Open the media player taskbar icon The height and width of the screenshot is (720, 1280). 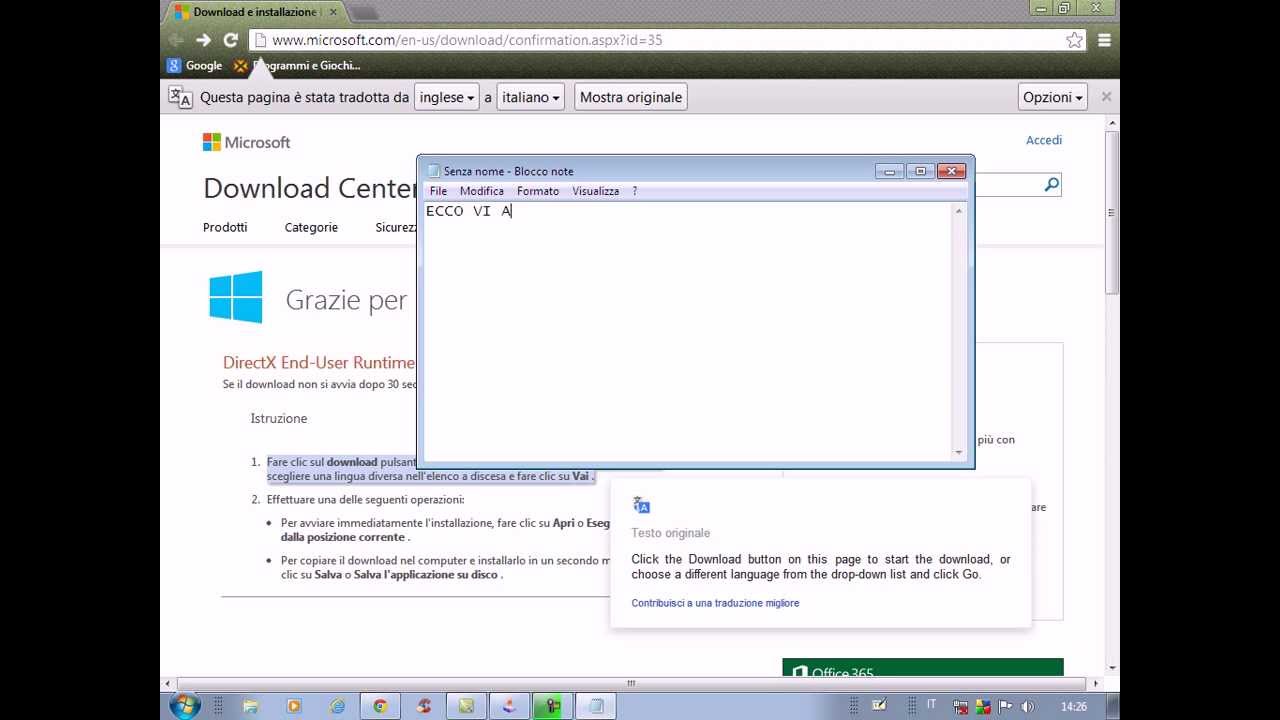[x=294, y=706]
